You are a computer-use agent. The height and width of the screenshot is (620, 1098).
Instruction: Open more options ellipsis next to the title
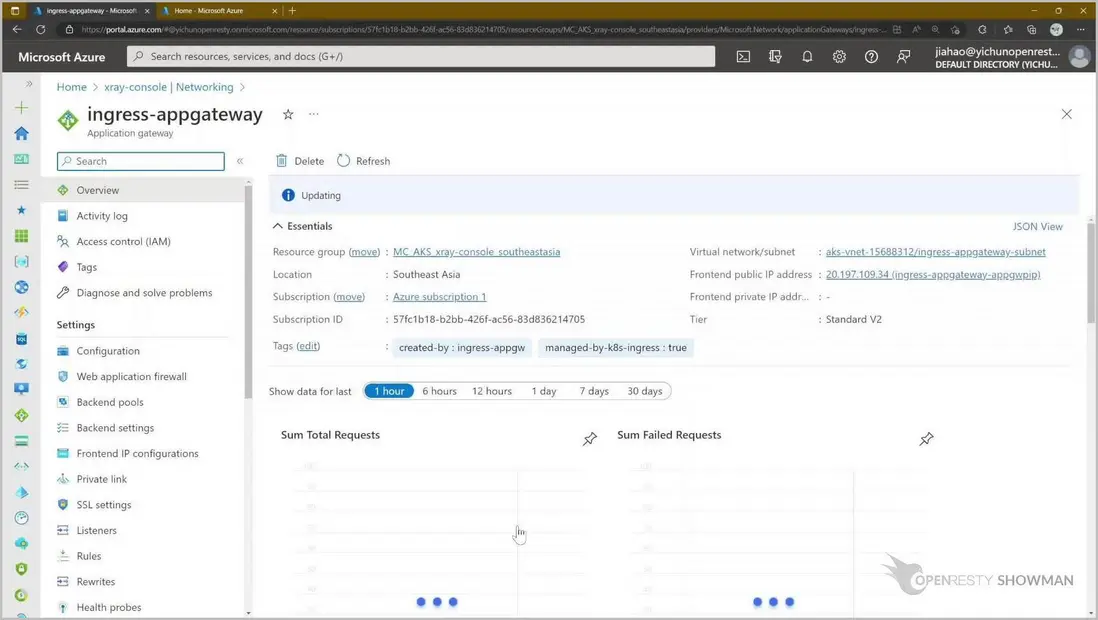click(314, 113)
